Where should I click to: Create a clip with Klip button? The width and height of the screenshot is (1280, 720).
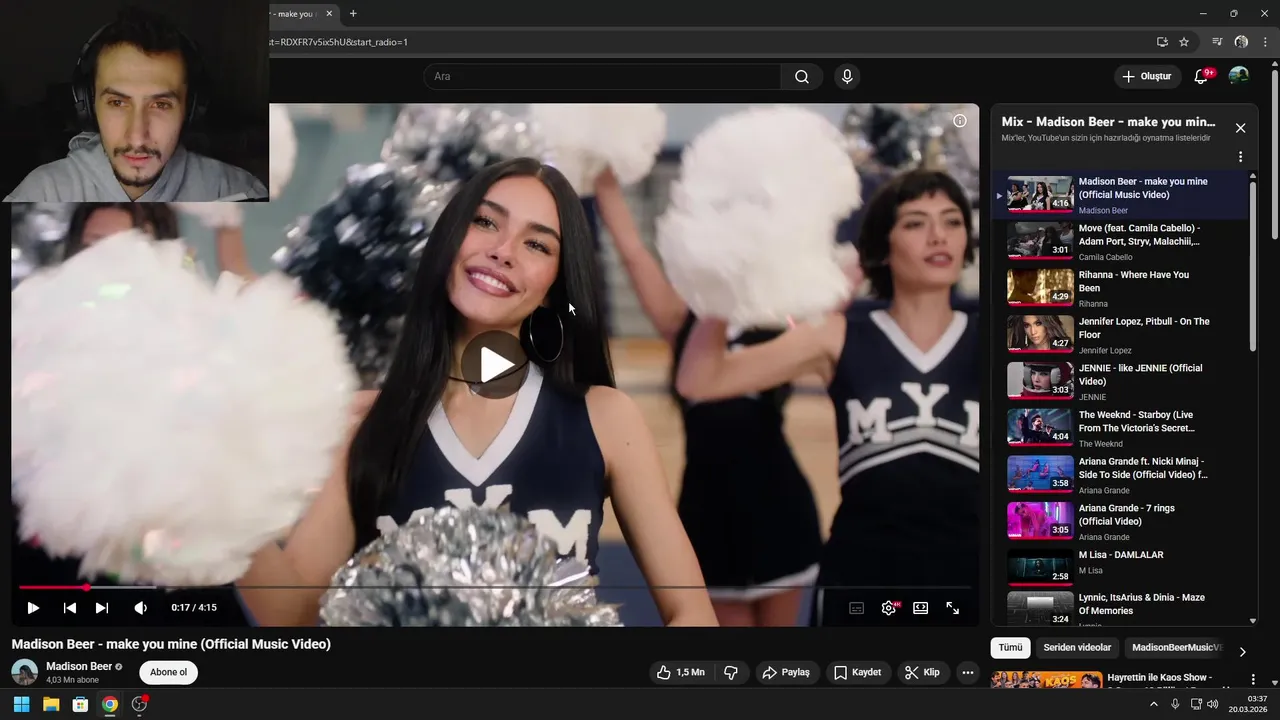coord(922,673)
